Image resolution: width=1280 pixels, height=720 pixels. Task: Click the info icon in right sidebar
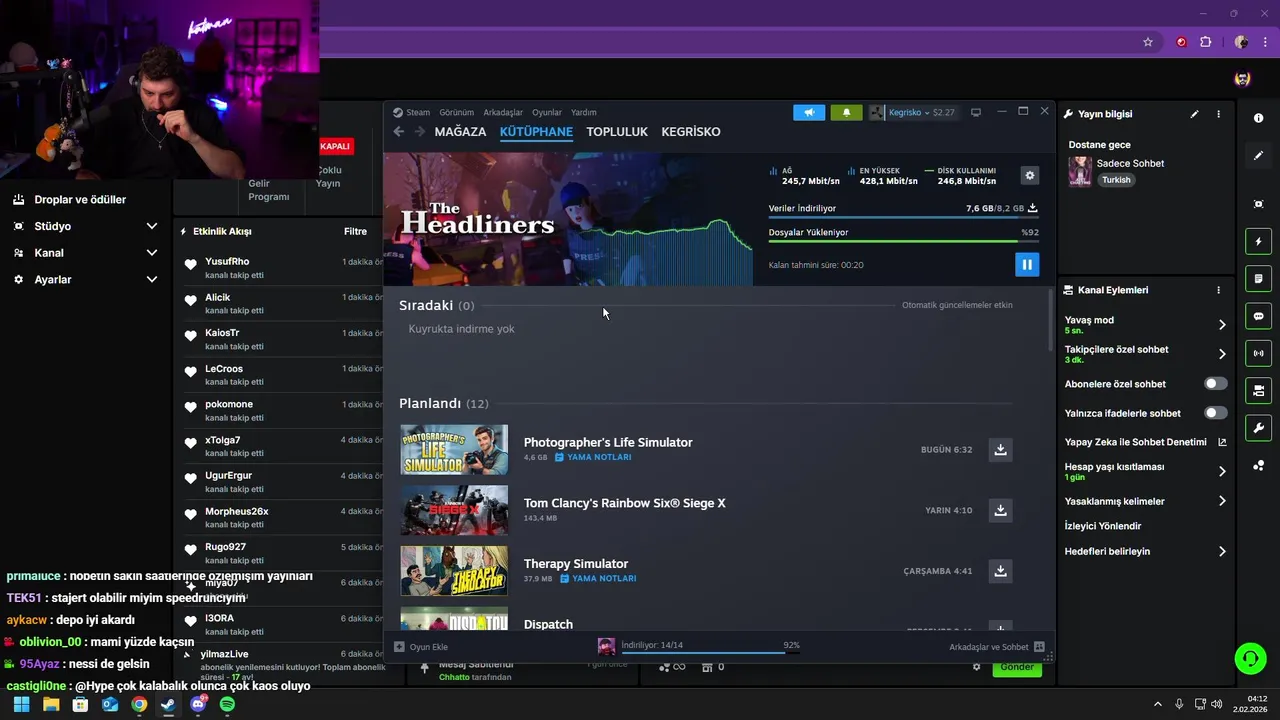[1258, 118]
